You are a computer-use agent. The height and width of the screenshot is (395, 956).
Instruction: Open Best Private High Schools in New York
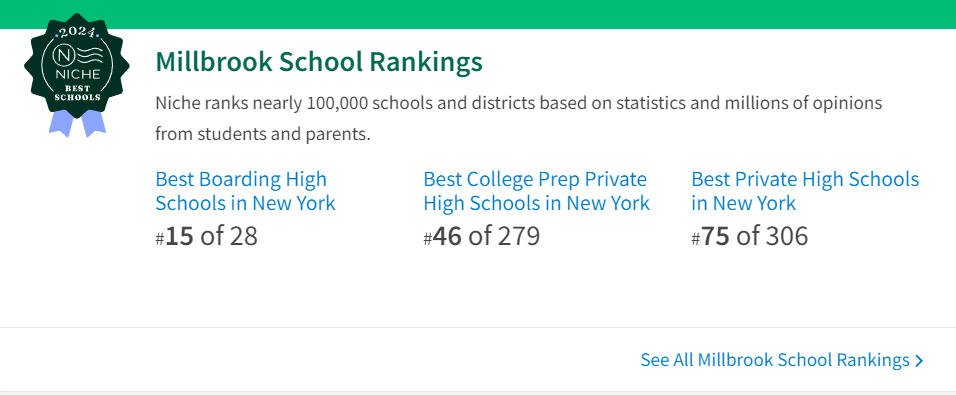pos(805,191)
